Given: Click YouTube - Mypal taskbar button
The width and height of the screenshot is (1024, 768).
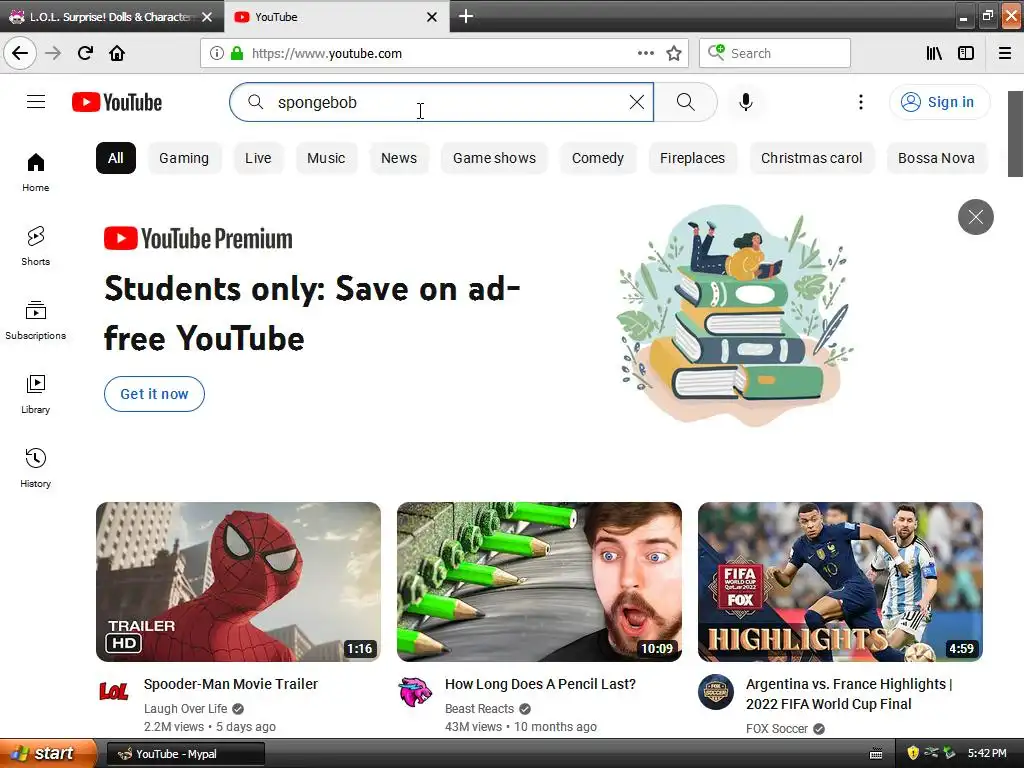Looking at the screenshot, I should (x=185, y=754).
